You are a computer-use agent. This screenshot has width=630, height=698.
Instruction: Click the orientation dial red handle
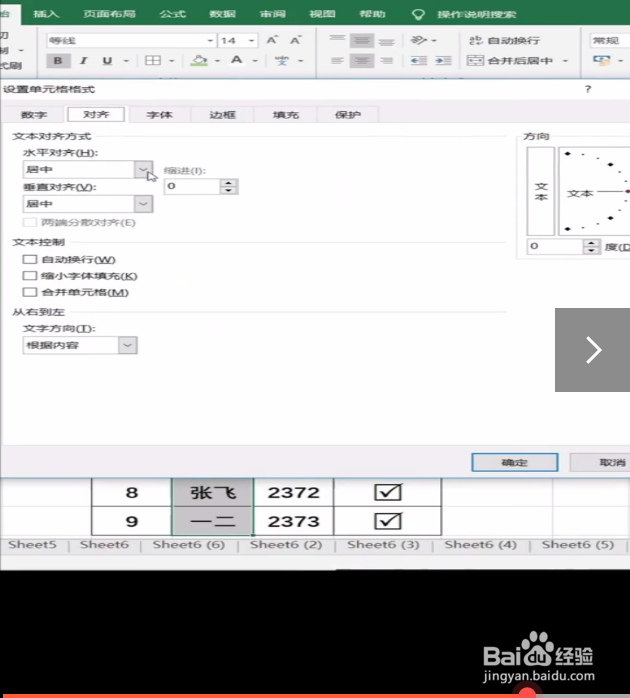(x=627, y=191)
